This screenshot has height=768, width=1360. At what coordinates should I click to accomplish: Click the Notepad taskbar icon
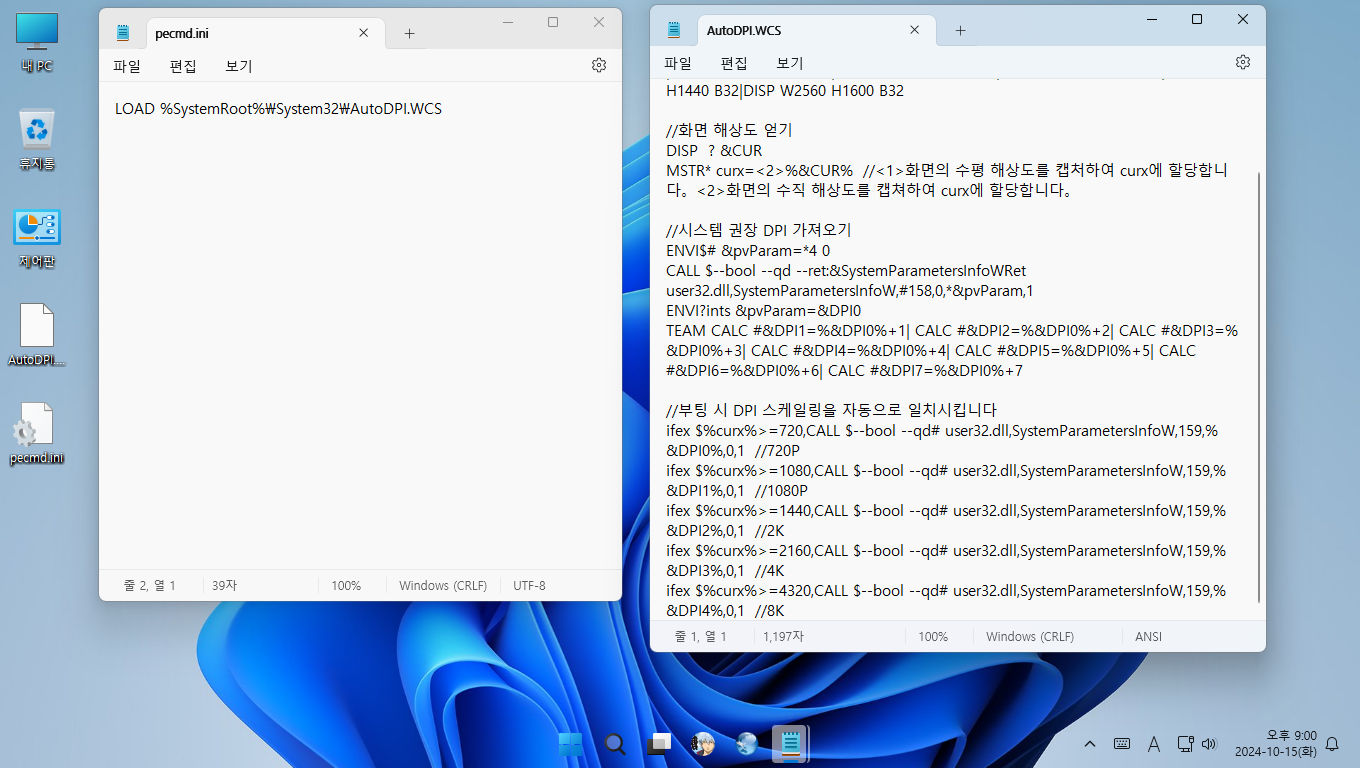click(791, 744)
